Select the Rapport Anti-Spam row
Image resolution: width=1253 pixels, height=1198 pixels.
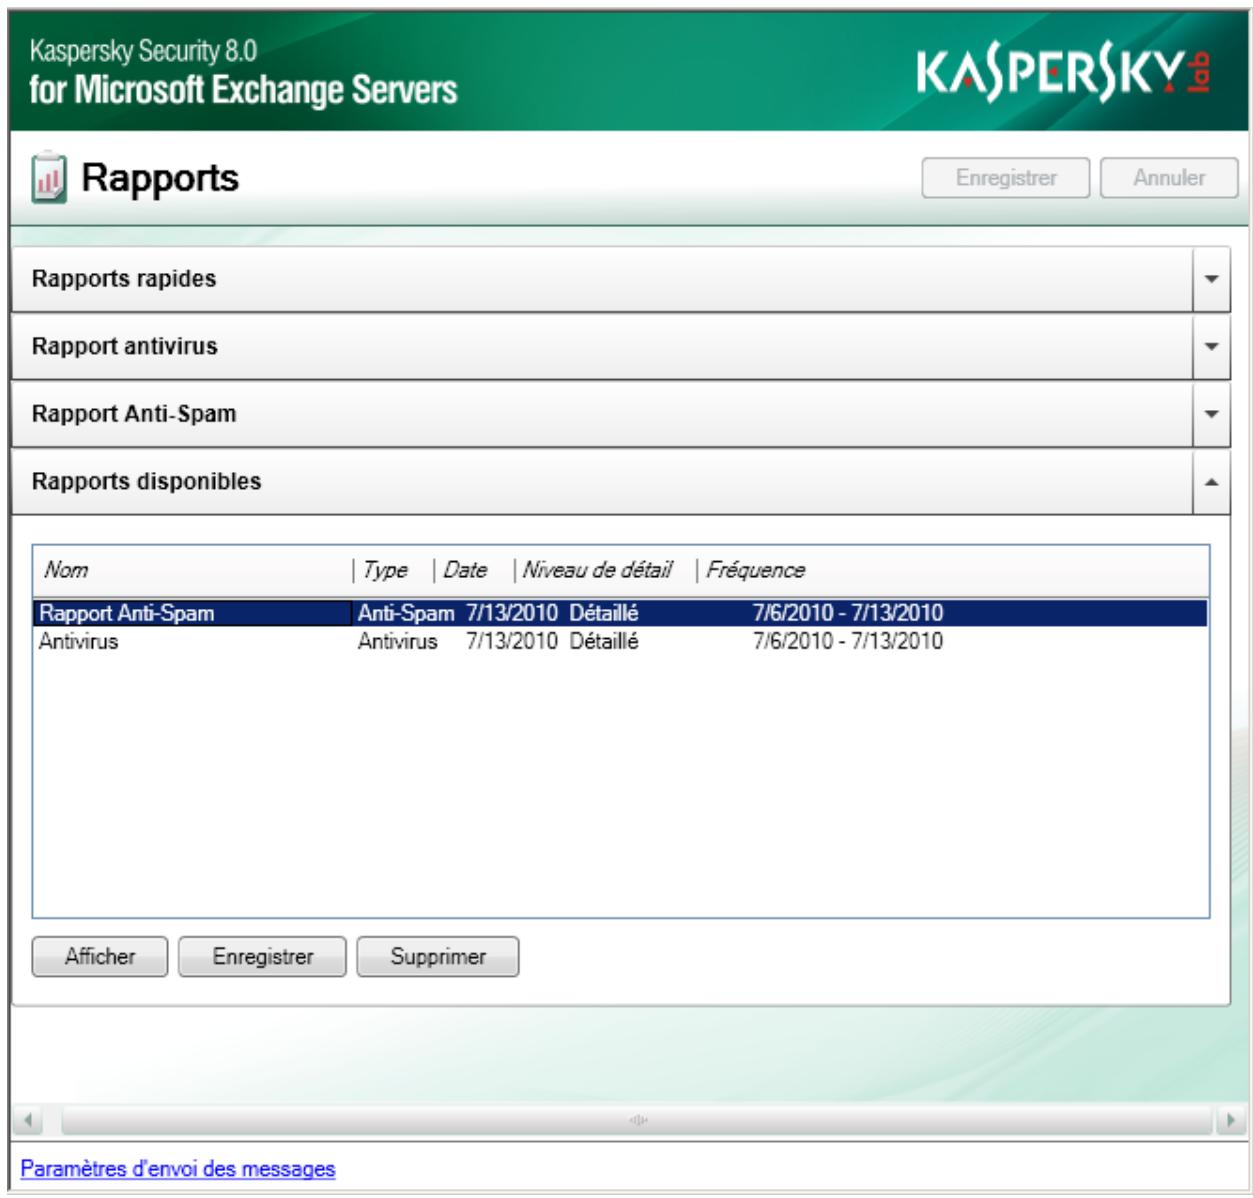tap(620, 613)
